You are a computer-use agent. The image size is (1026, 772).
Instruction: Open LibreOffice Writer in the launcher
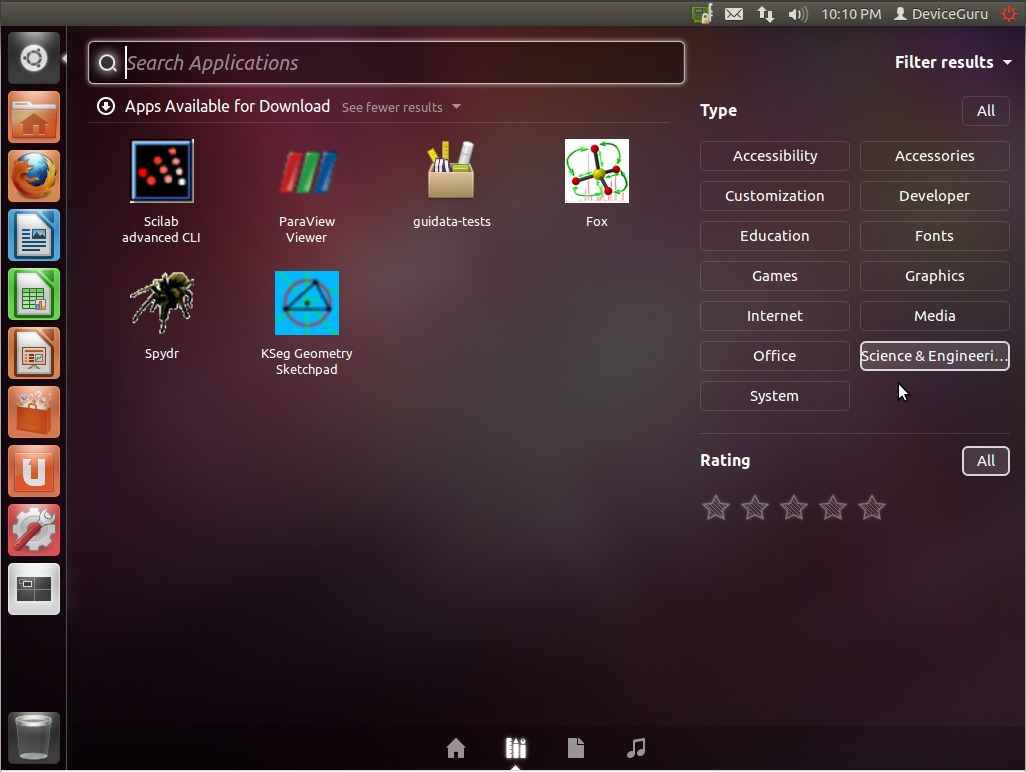click(34, 235)
